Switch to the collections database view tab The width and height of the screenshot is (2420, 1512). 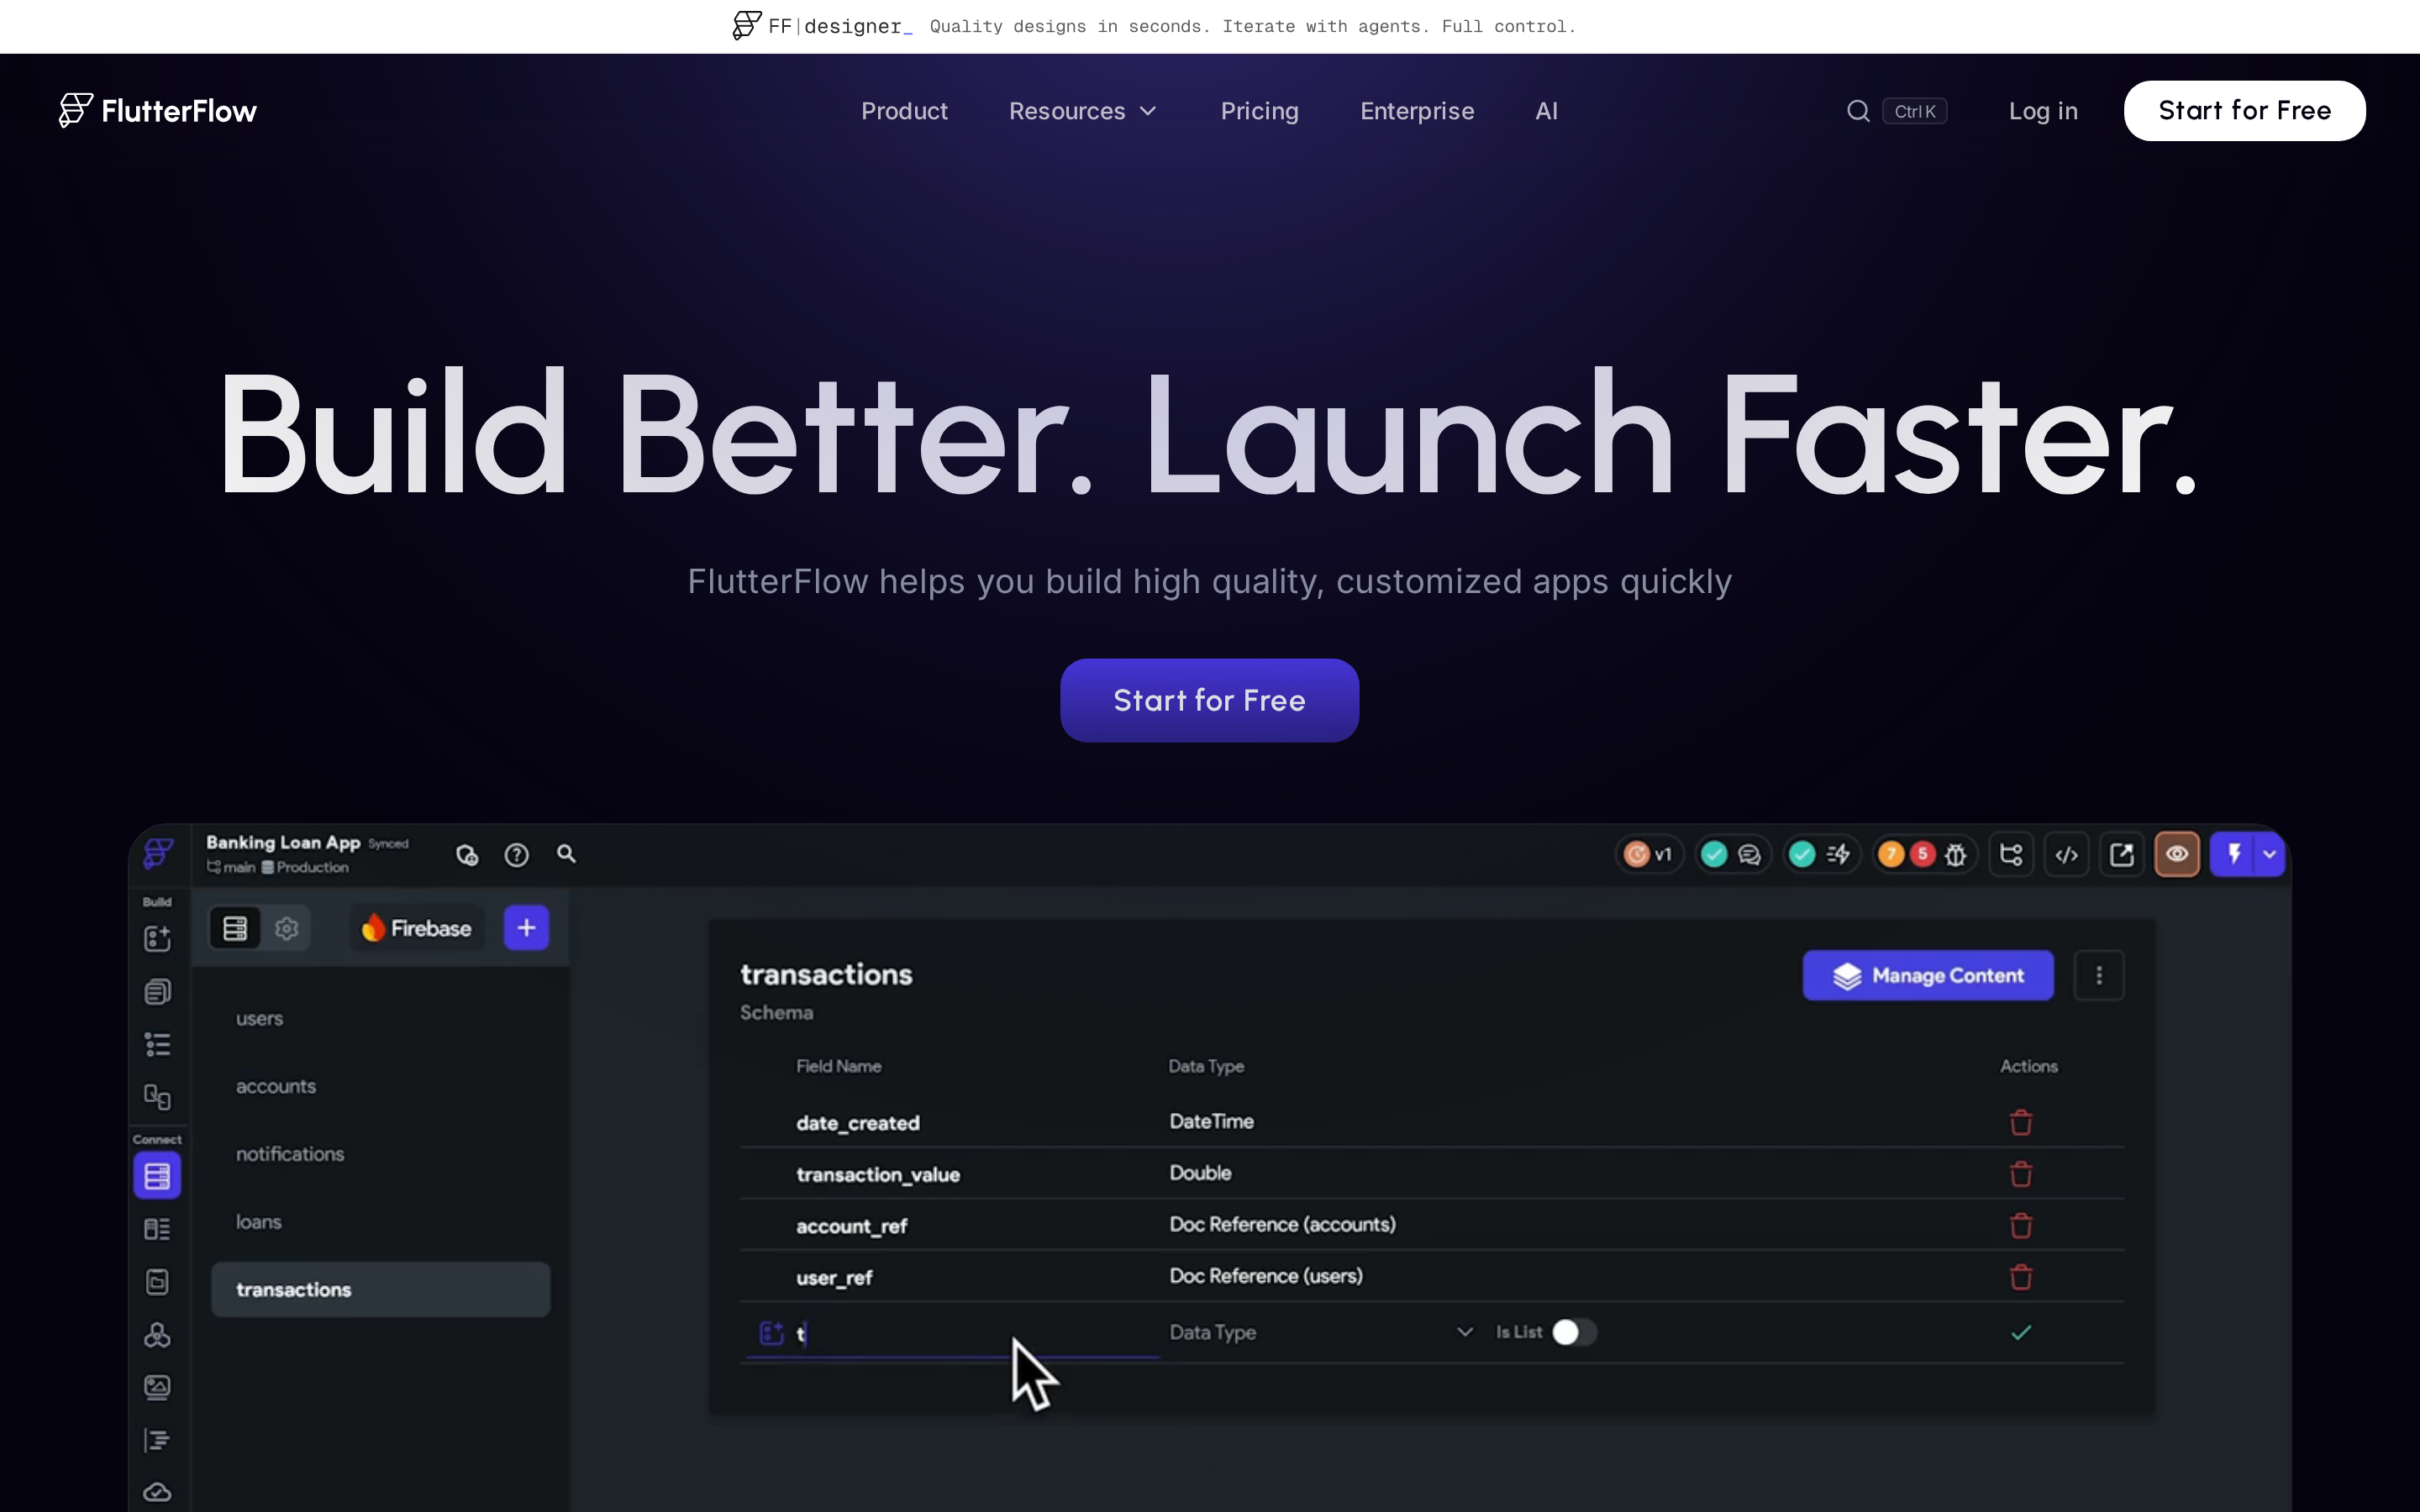(x=235, y=928)
